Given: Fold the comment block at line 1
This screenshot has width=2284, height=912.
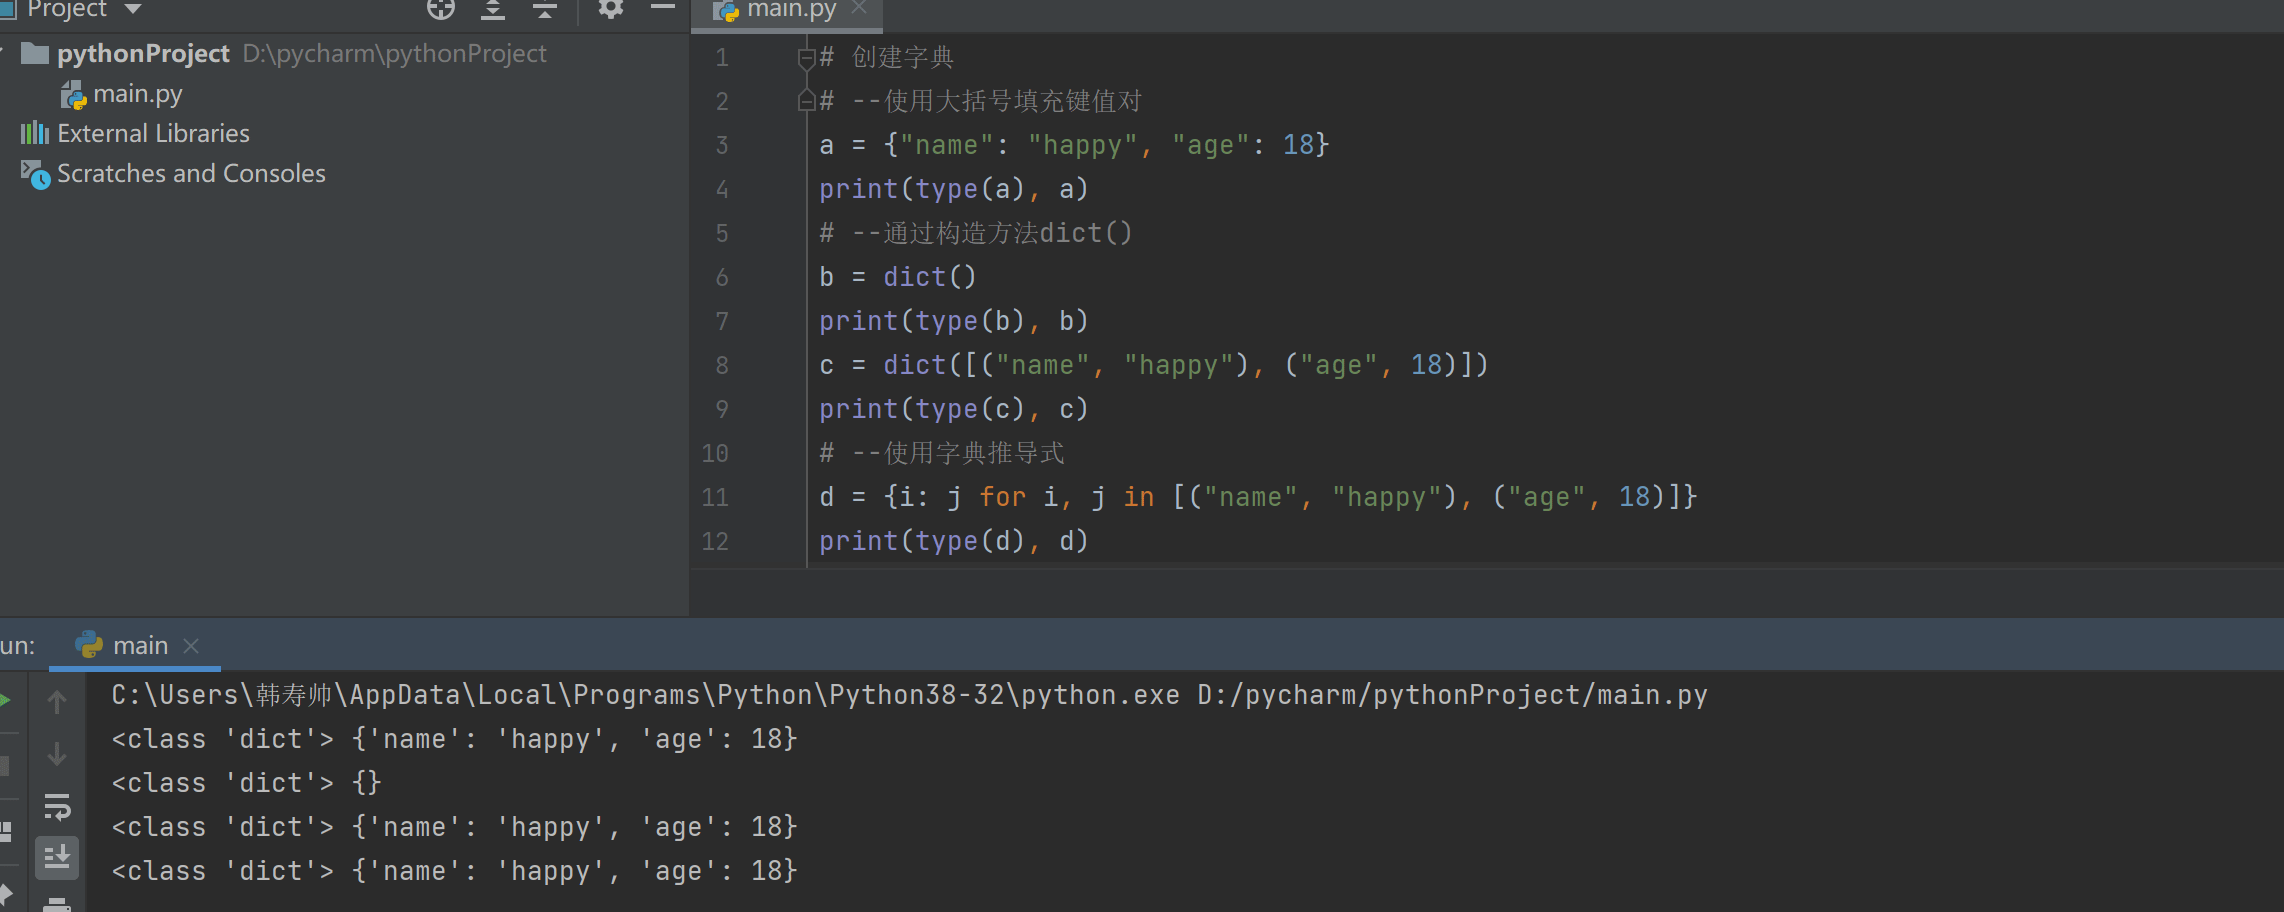Looking at the screenshot, I should click(x=806, y=58).
